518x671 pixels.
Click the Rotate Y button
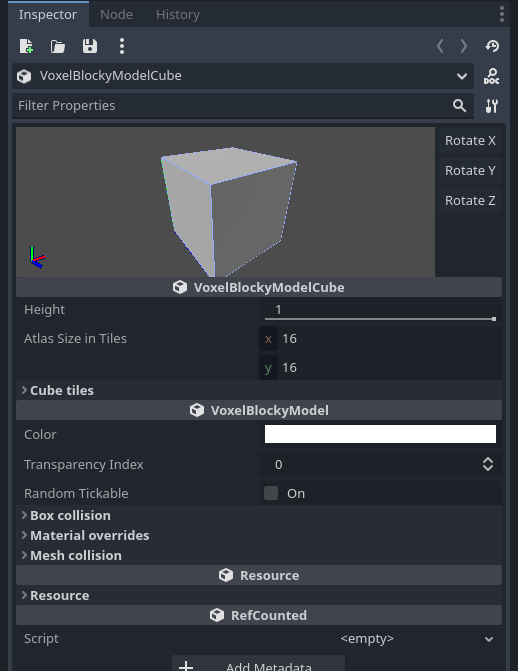pos(470,170)
